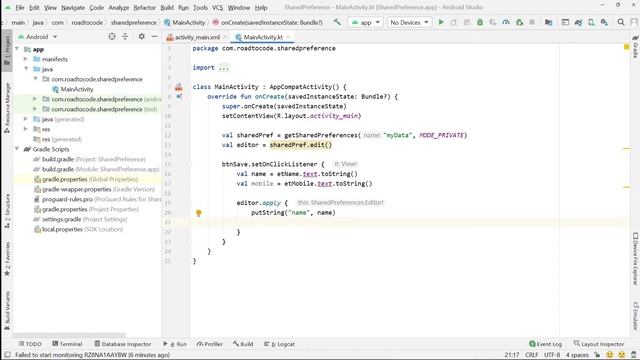Toggle Structure tool window side tab
The width and height of the screenshot is (640, 360).
point(7,211)
